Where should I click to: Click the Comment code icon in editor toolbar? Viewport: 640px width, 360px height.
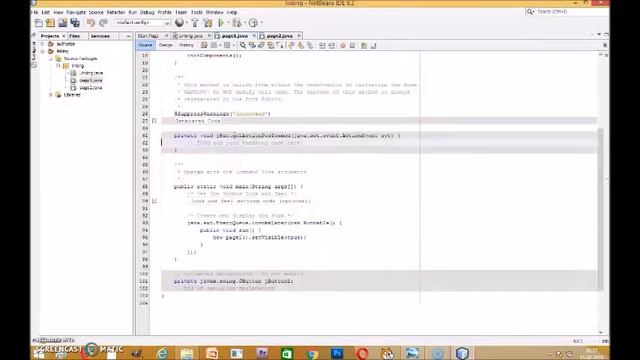pyautogui.click(x=364, y=45)
